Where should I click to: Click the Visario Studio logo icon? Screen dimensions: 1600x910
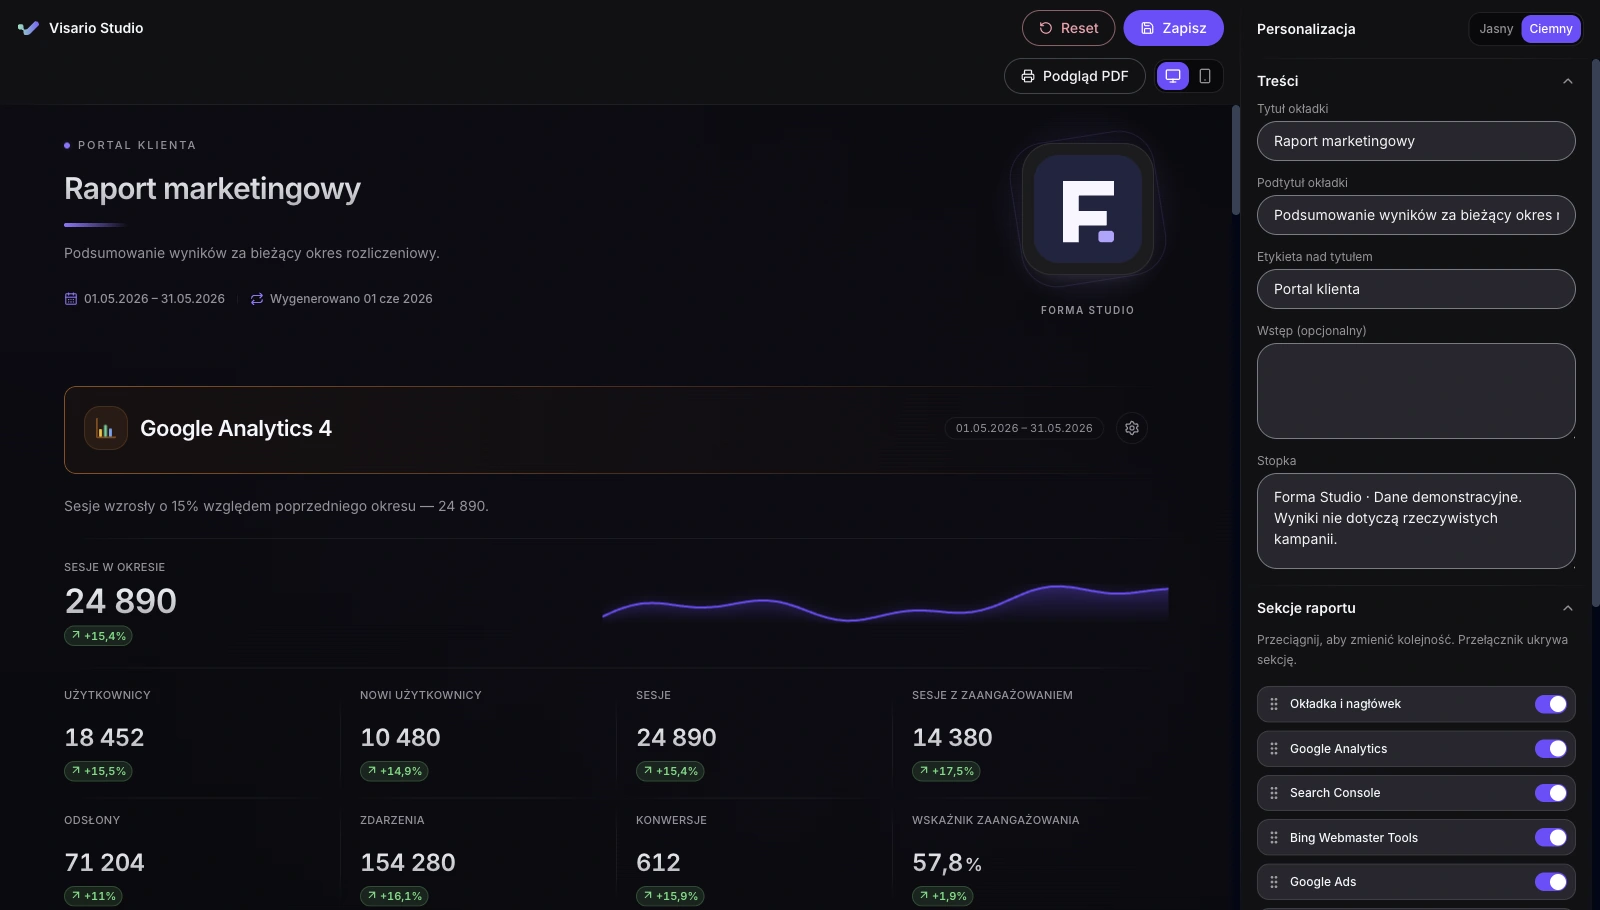pyautogui.click(x=28, y=28)
